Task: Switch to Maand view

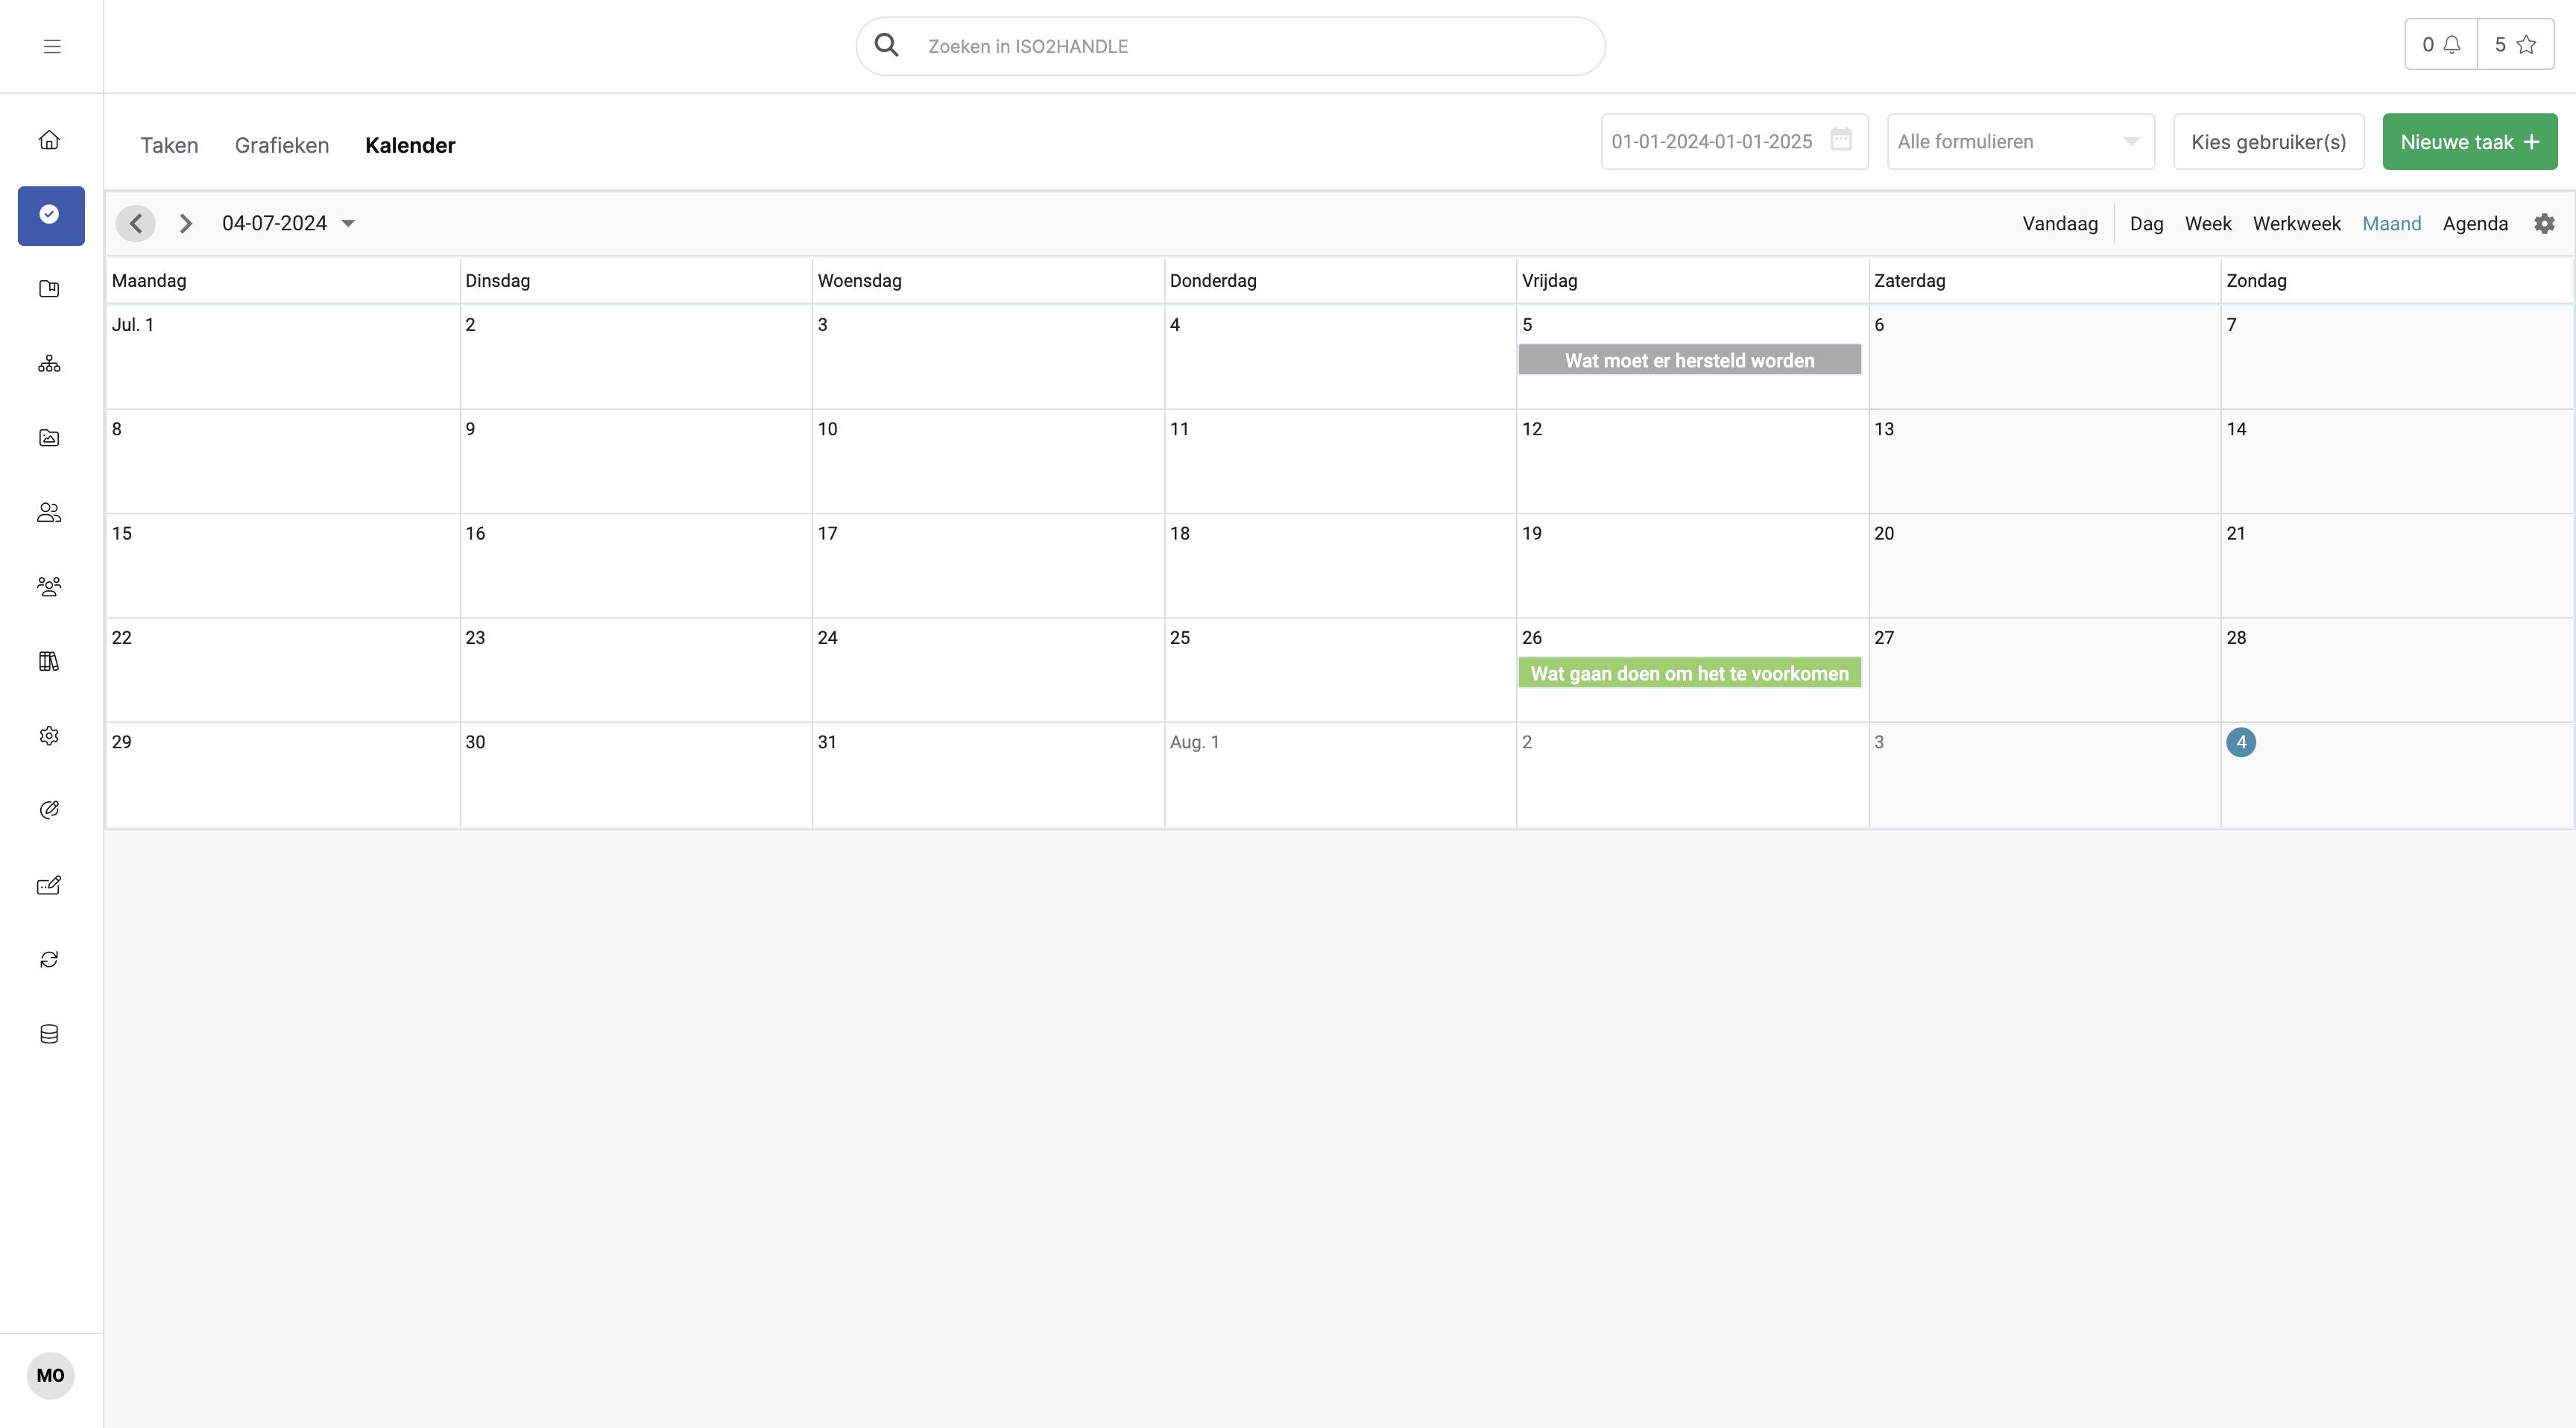Action: pos(2391,224)
